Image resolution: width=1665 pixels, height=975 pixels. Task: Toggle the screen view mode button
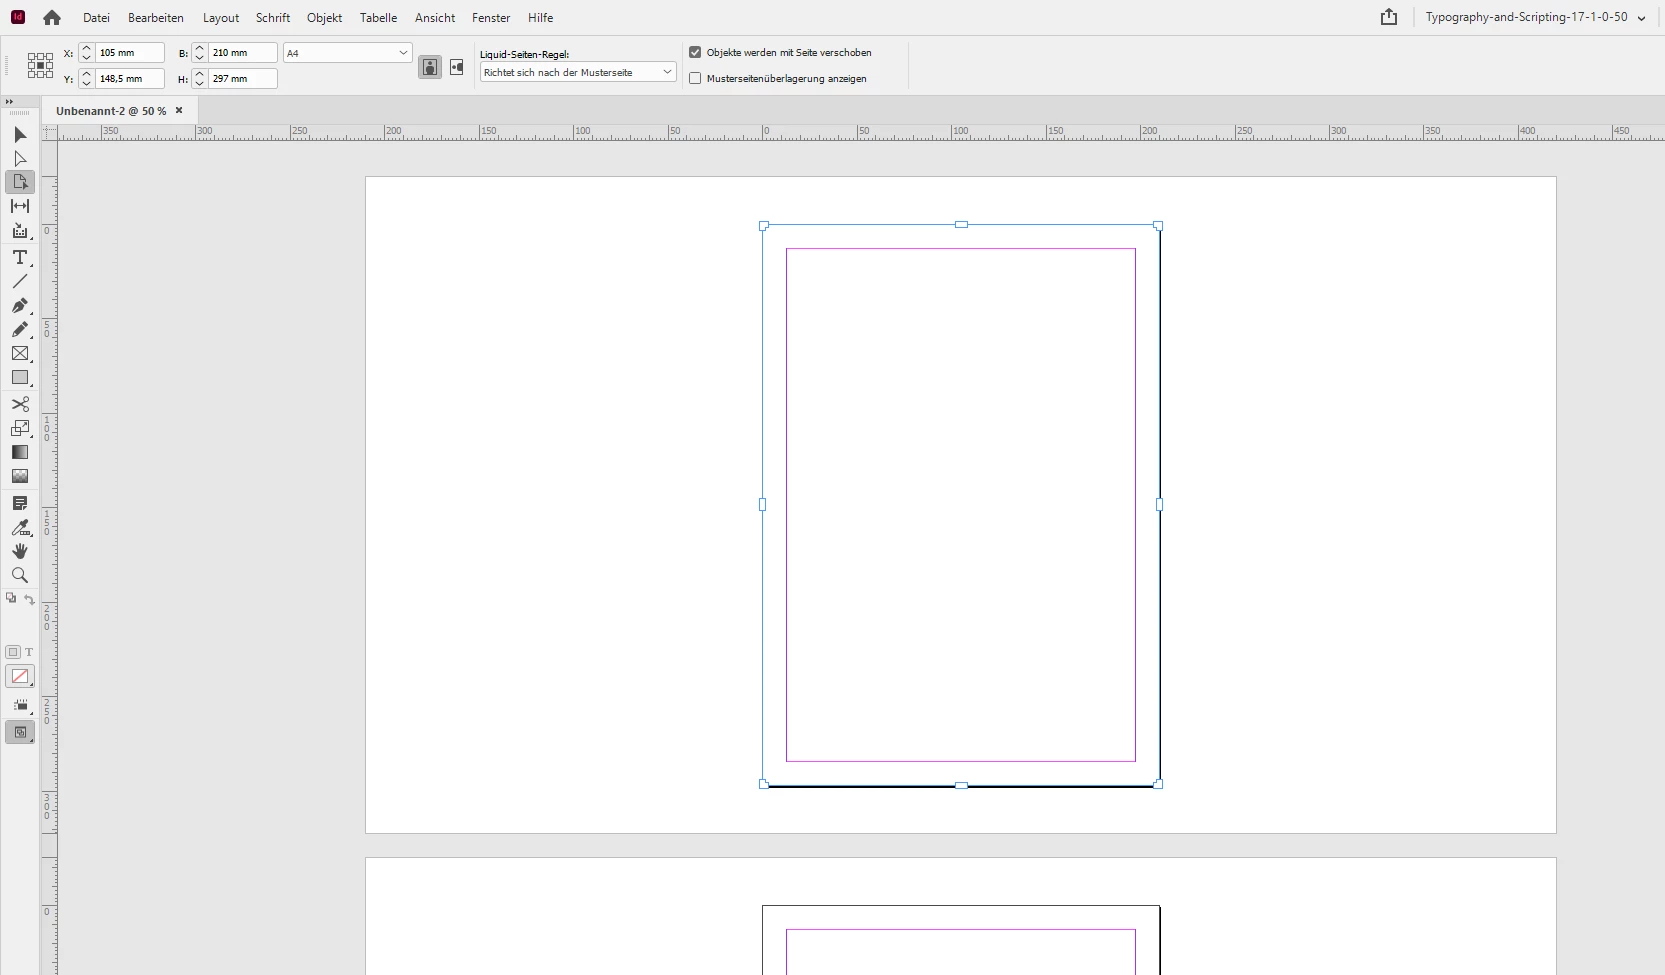[x=20, y=732]
